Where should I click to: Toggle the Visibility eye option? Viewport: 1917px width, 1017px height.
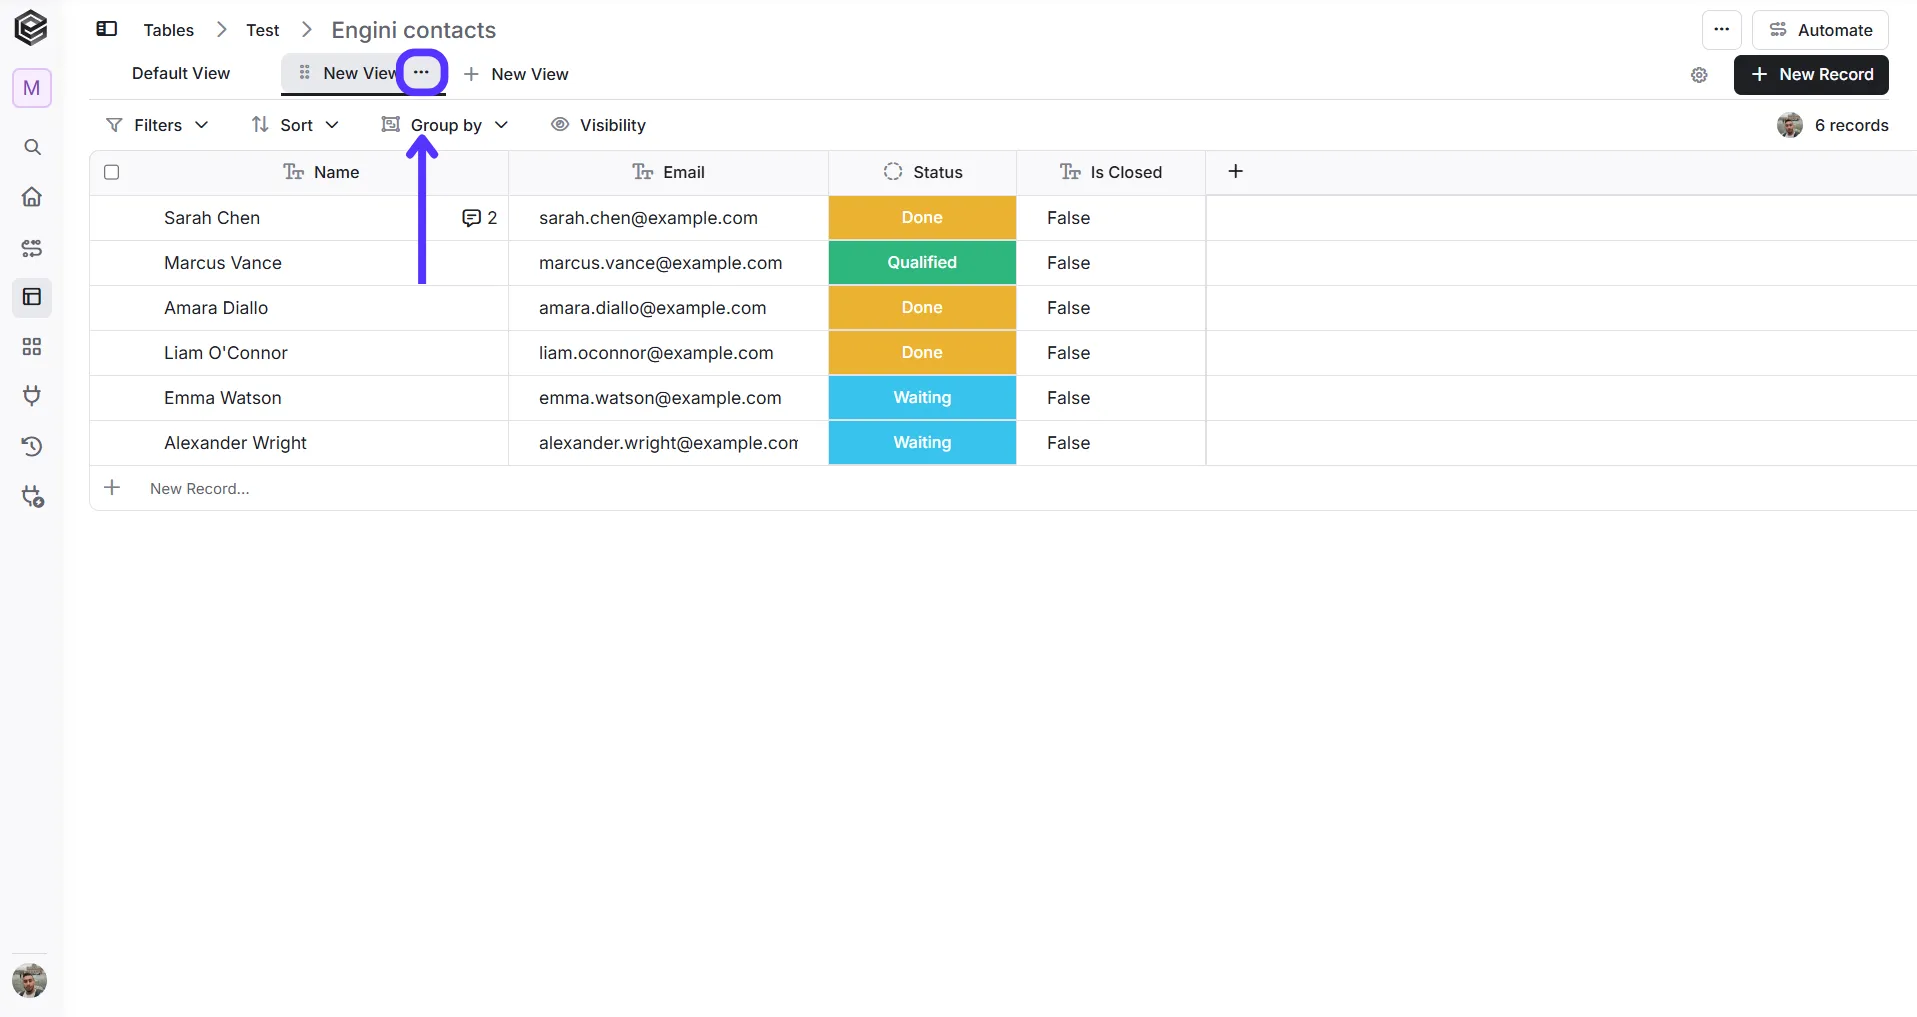pyautogui.click(x=599, y=125)
